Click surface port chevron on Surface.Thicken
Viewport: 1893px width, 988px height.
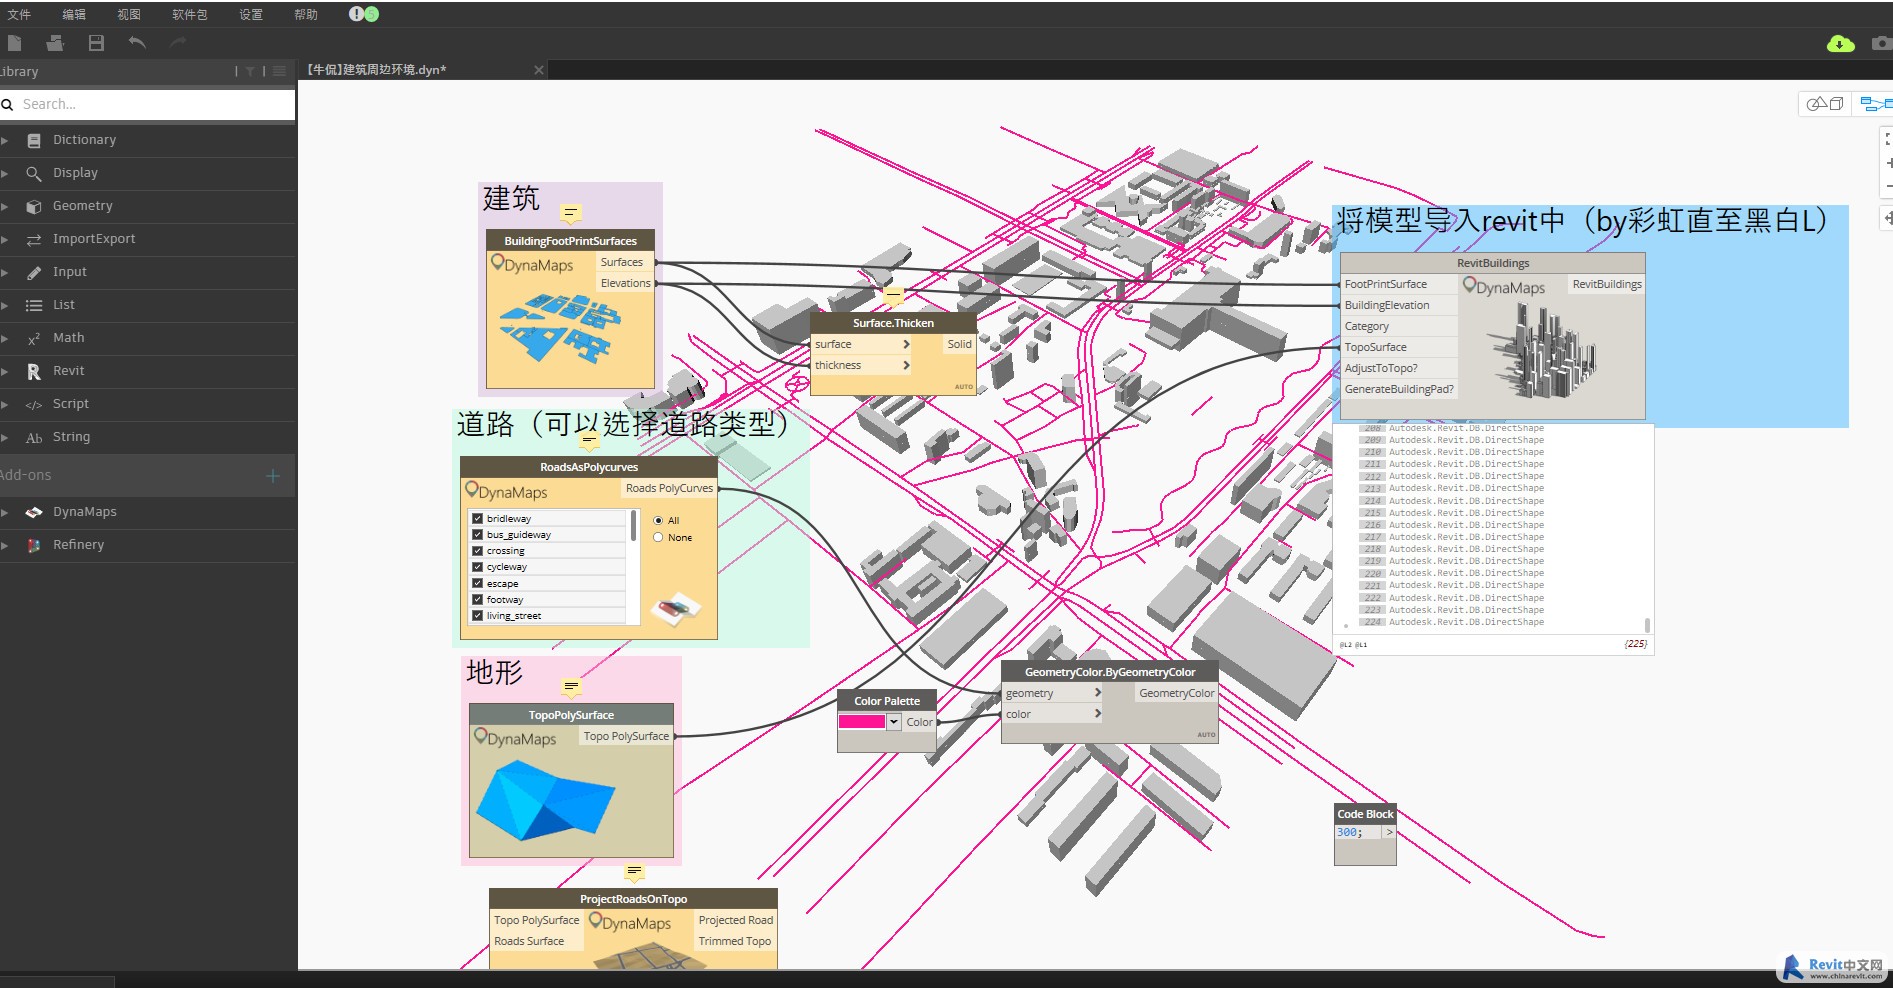click(x=906, y=344)
